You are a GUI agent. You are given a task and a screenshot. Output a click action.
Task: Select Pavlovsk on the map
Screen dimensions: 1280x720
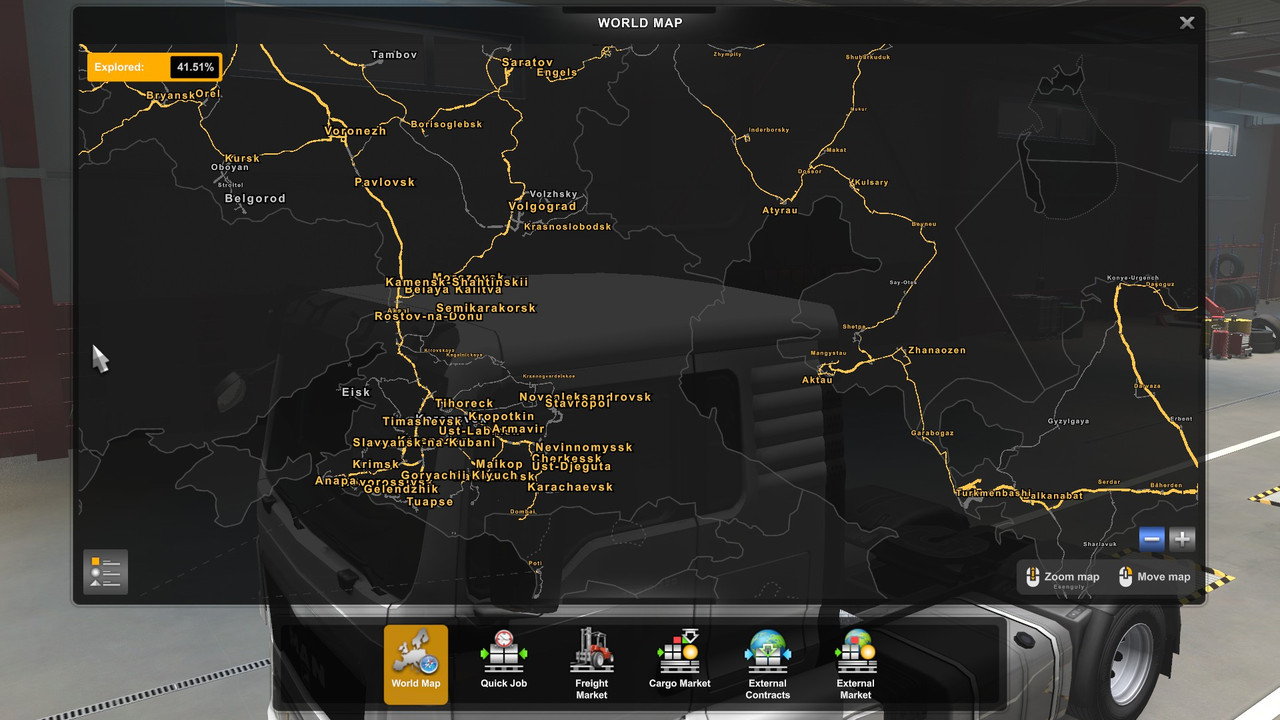(385, 182)
